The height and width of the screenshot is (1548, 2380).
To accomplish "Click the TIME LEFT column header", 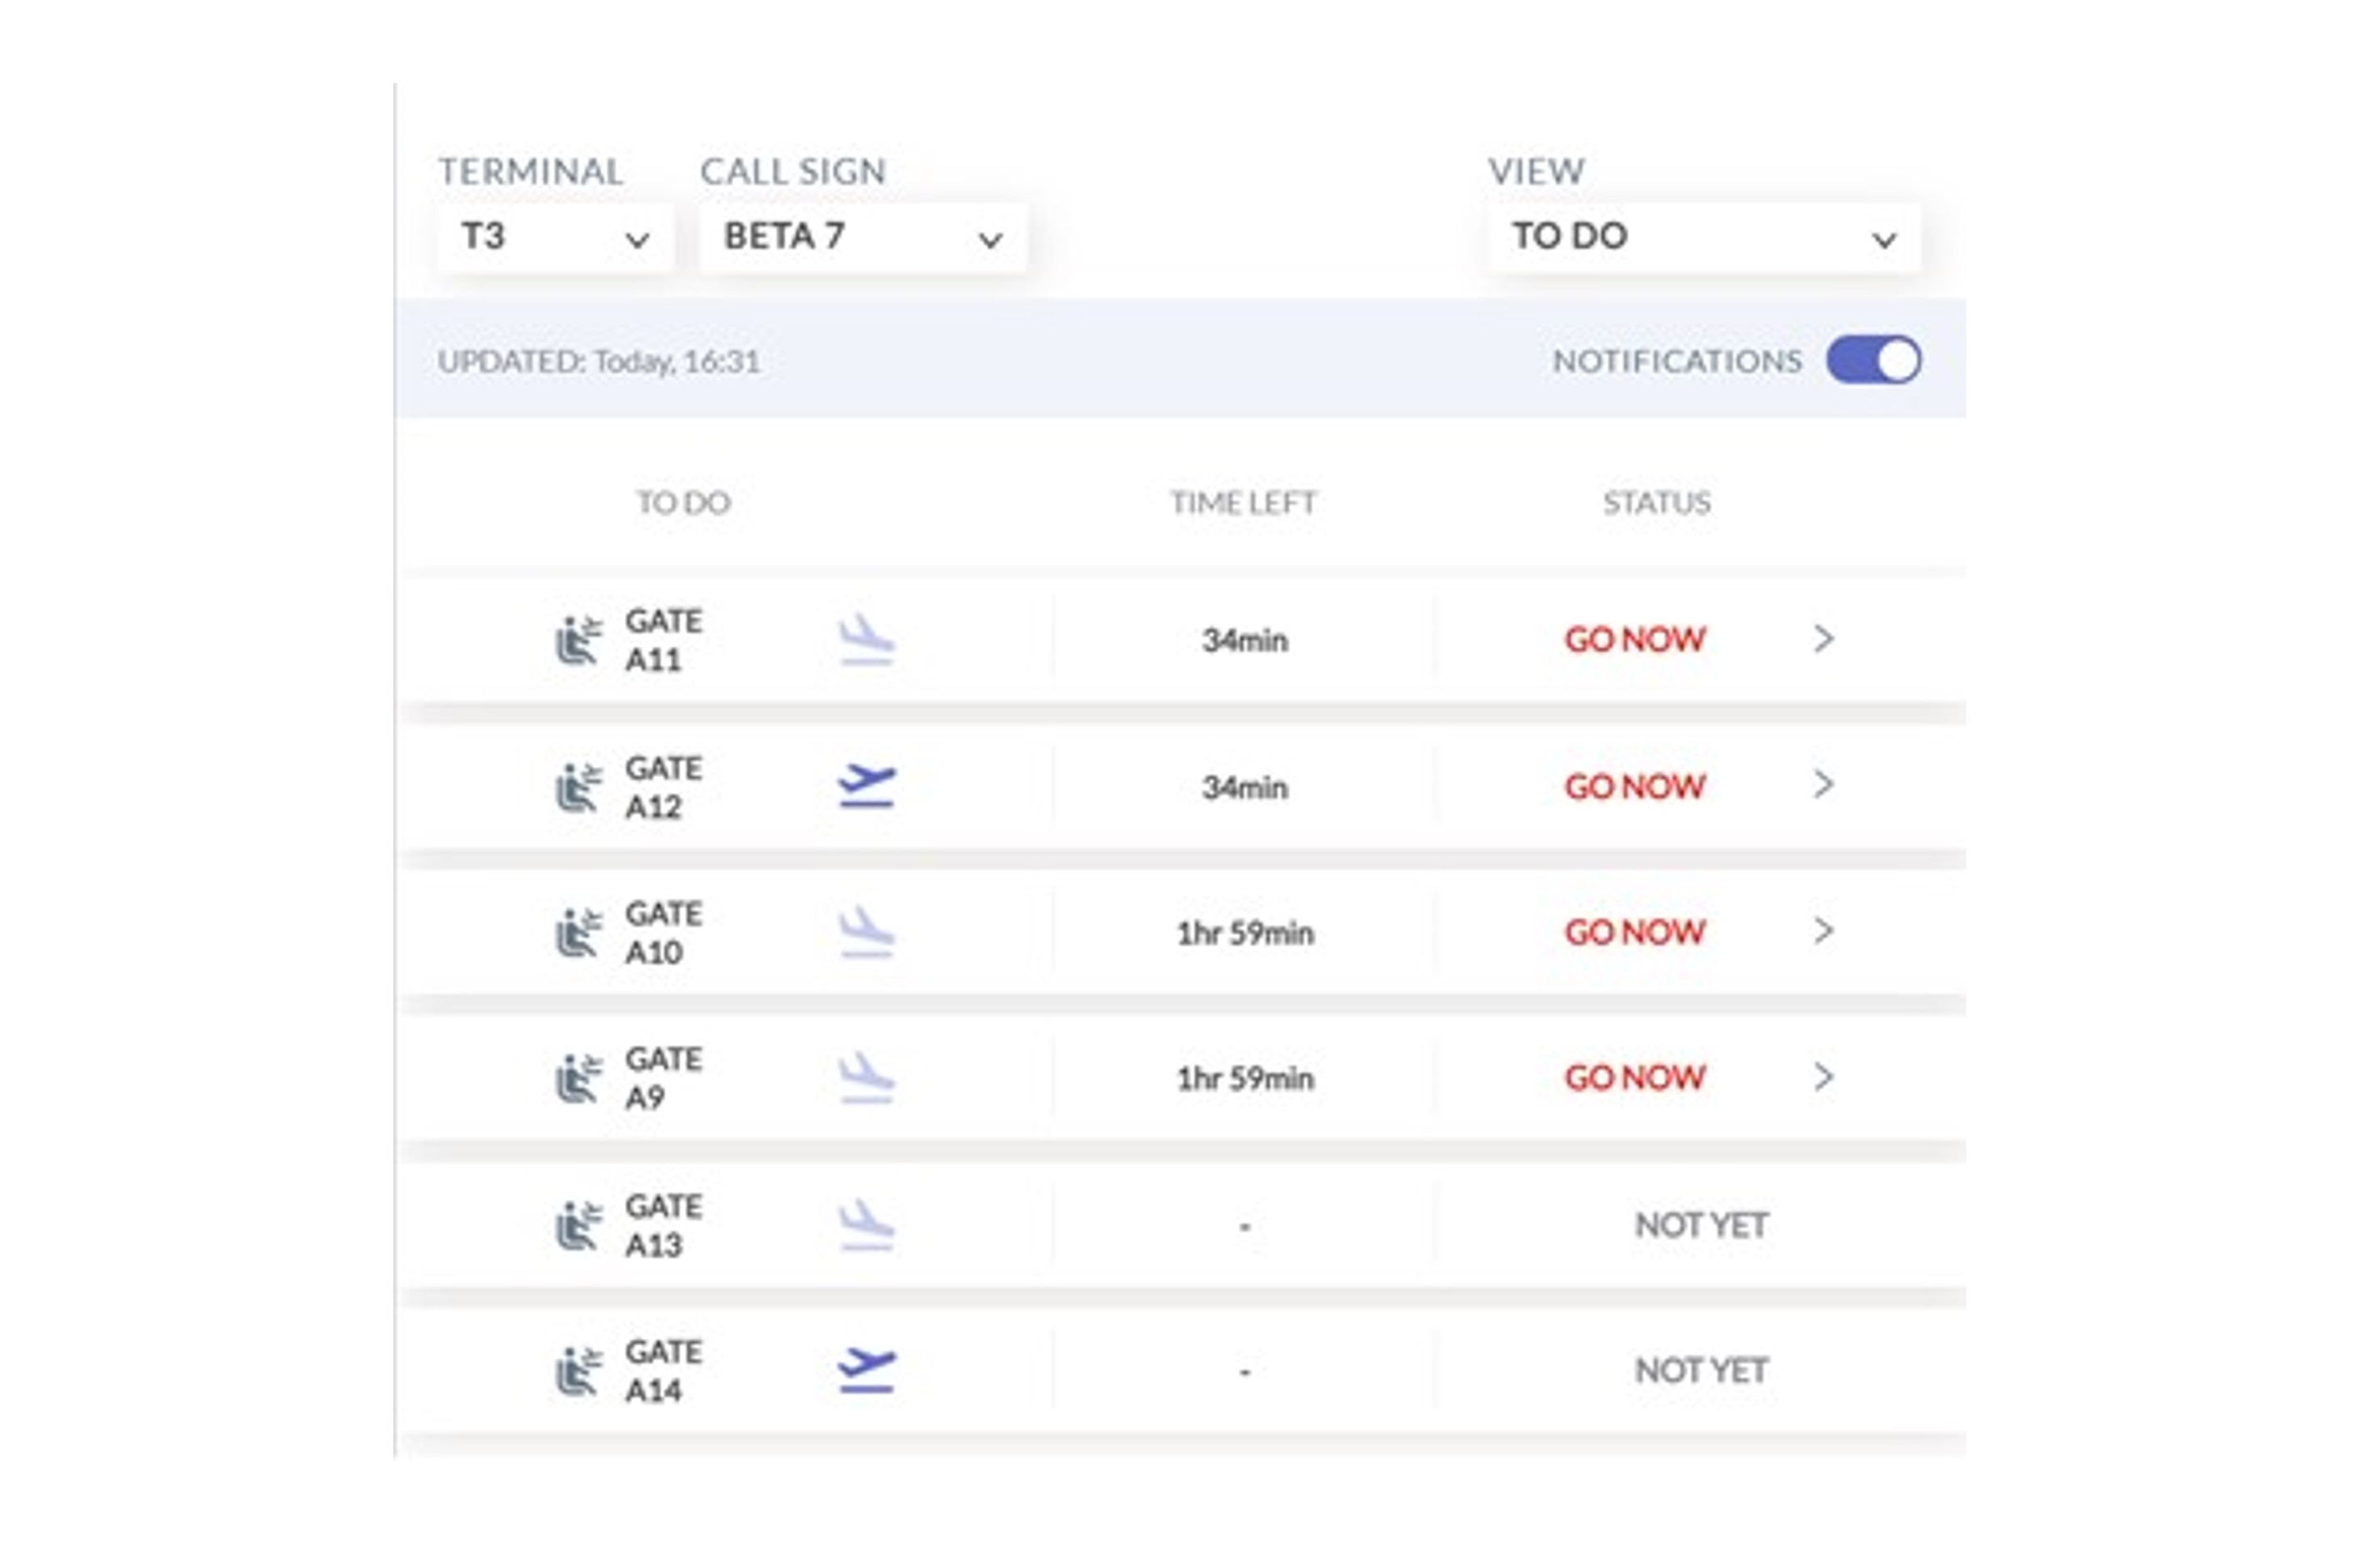I will coord(1244,503).
